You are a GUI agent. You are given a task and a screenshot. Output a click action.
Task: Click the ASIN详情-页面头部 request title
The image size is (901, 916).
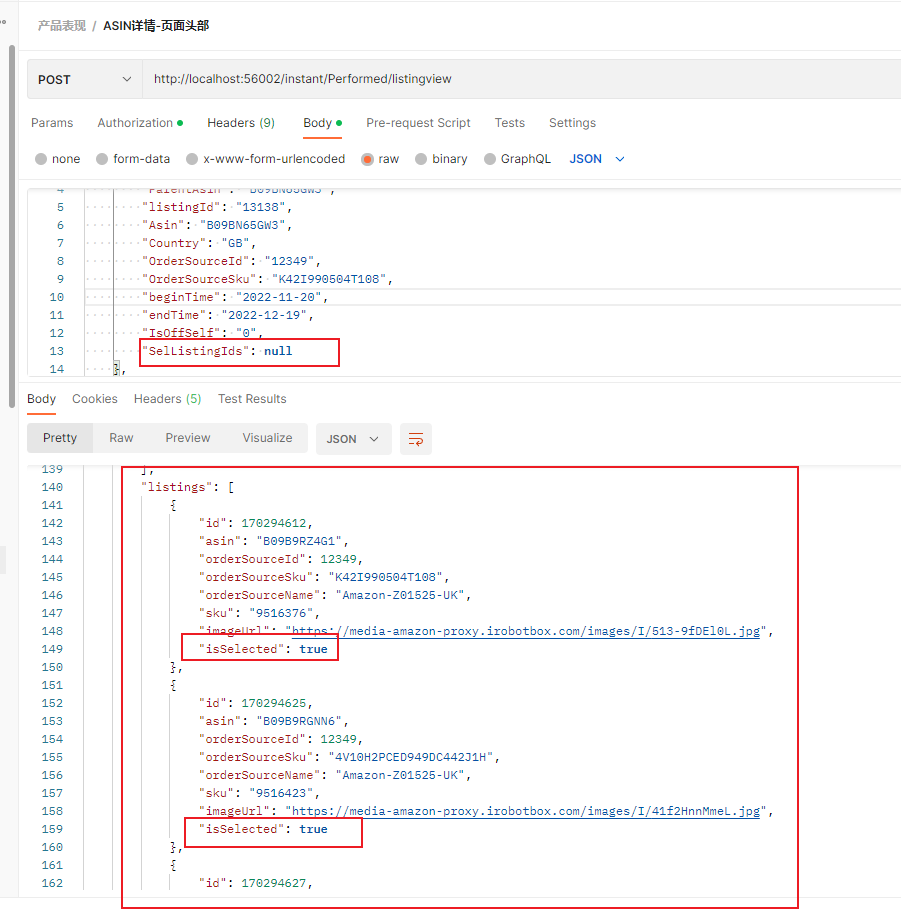click(156, 26)
